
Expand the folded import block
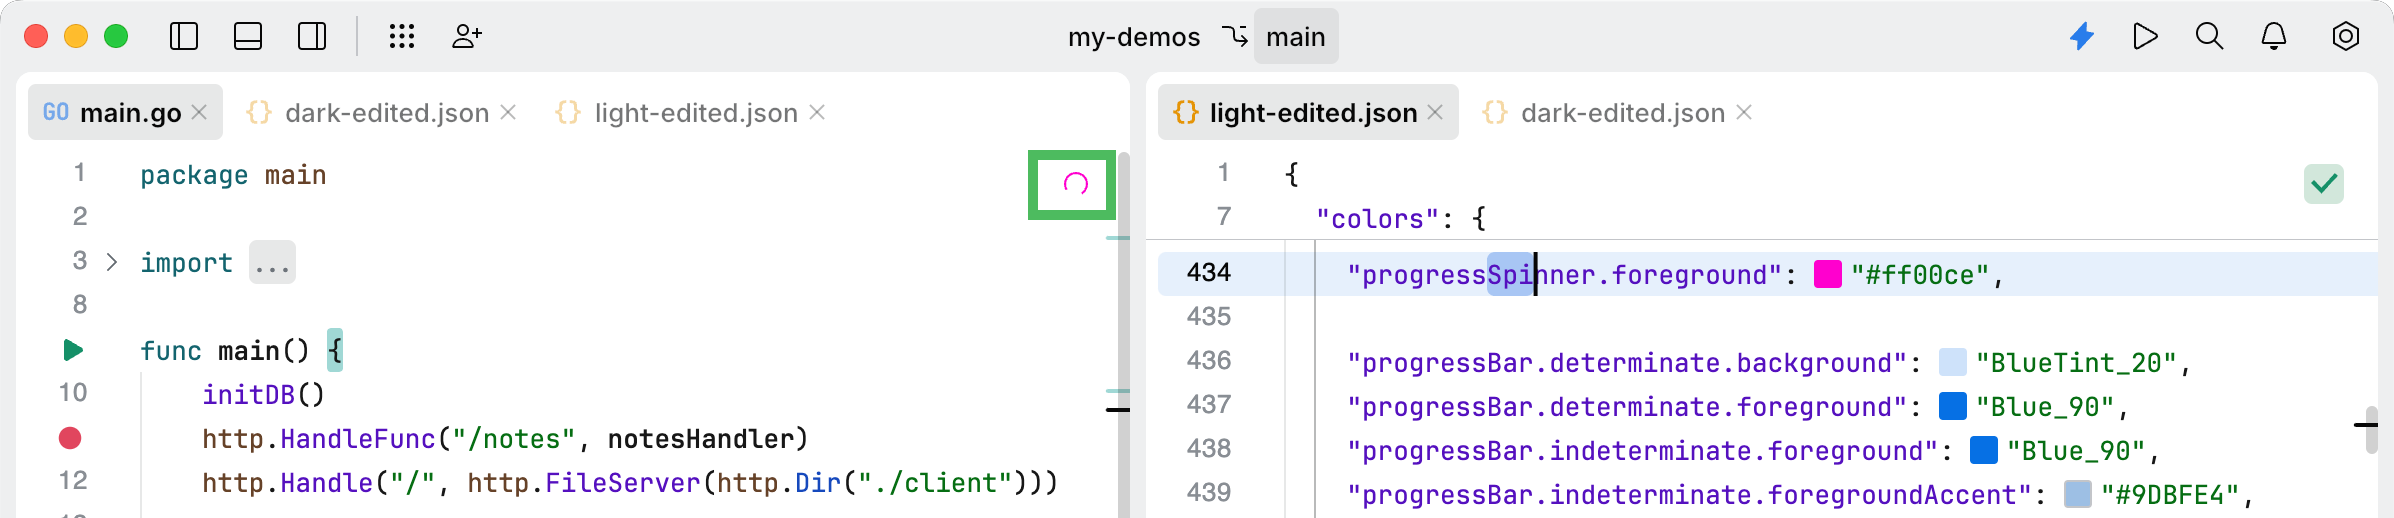pos(112,263)
